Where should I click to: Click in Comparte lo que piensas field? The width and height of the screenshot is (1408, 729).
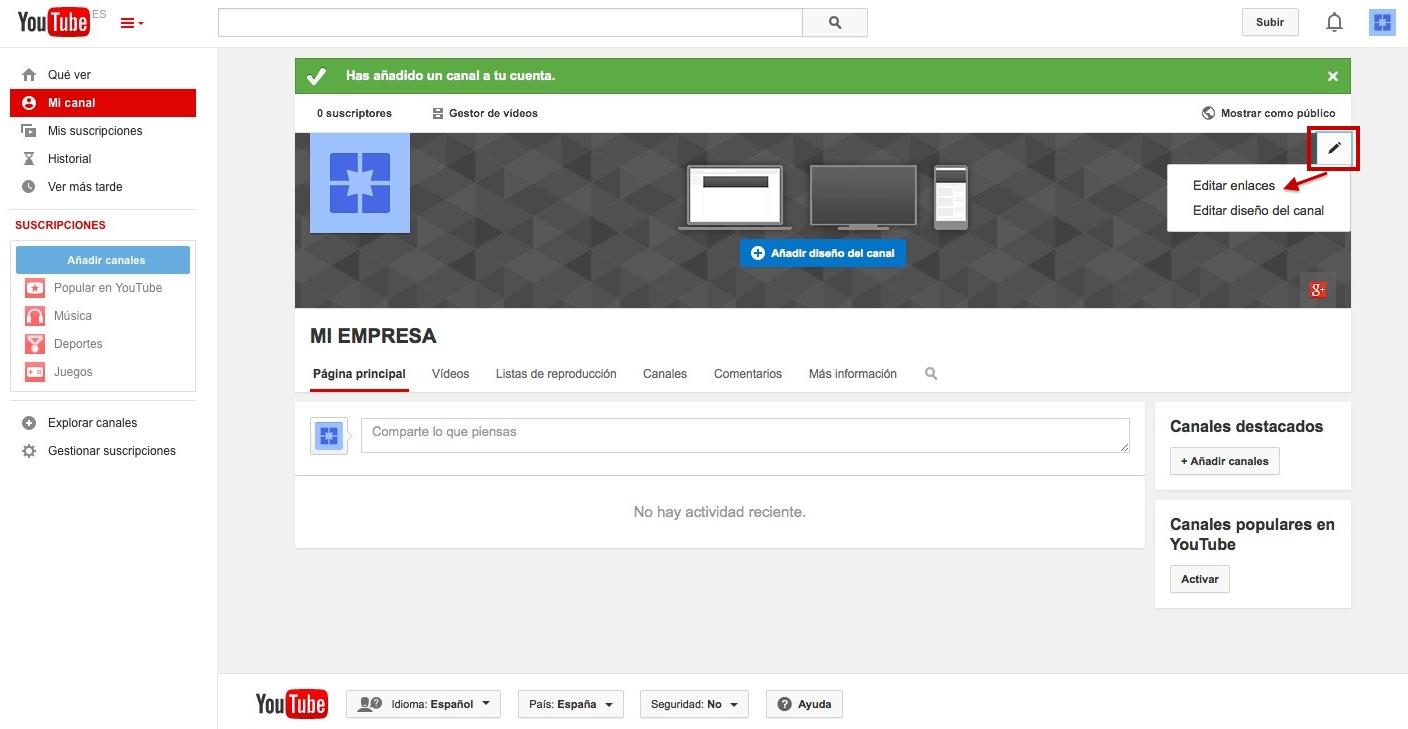tap(745, 435)
